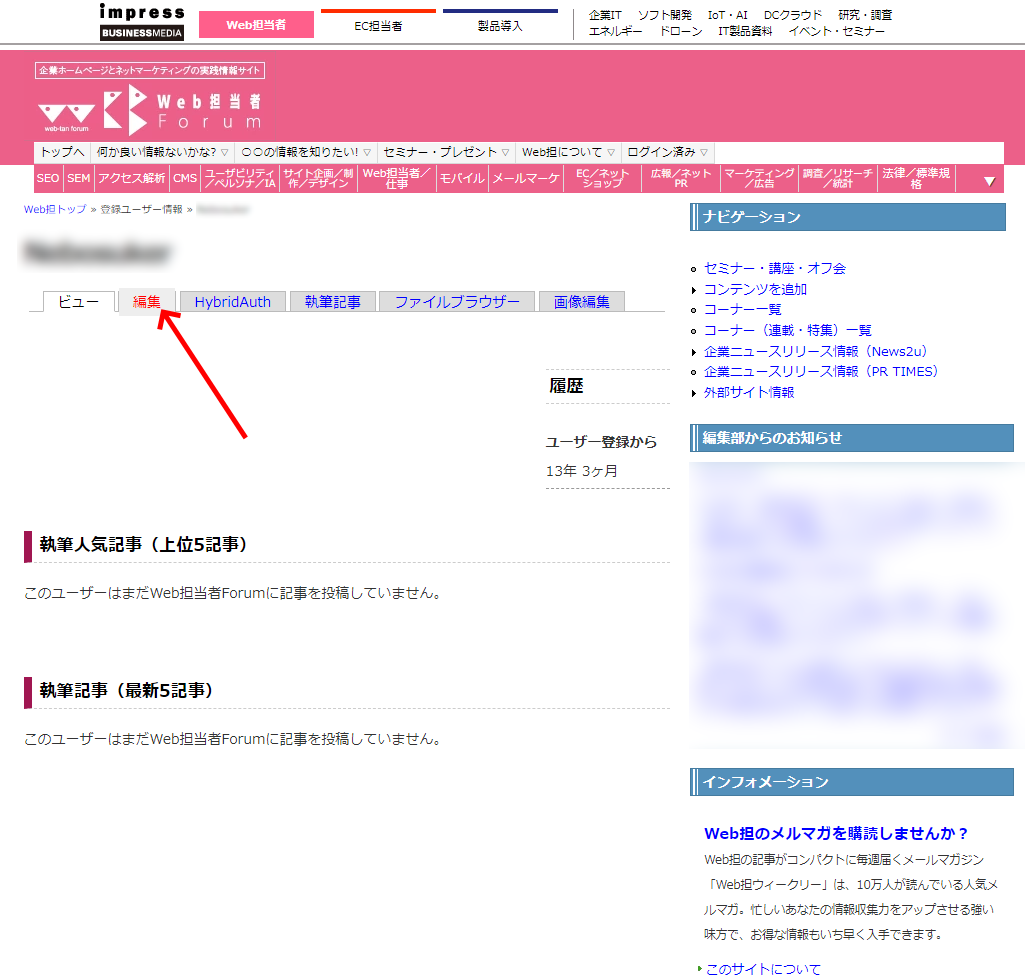Open the 研究・調査 link

865,15
